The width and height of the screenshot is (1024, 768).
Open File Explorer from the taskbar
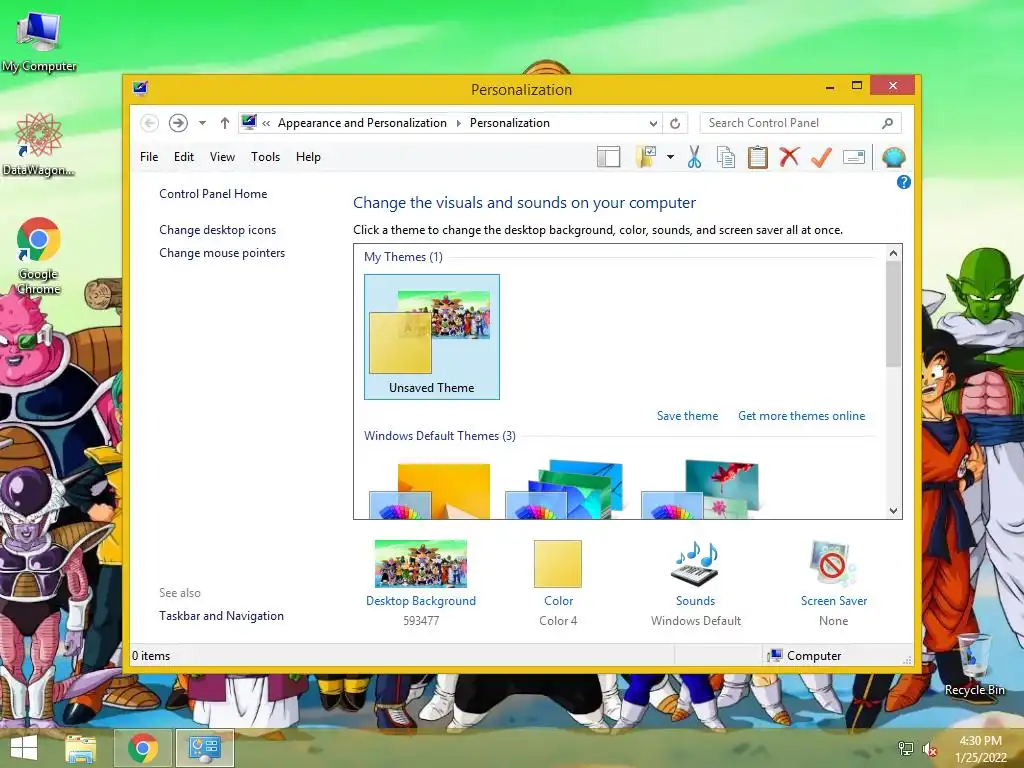click(81, 748)
